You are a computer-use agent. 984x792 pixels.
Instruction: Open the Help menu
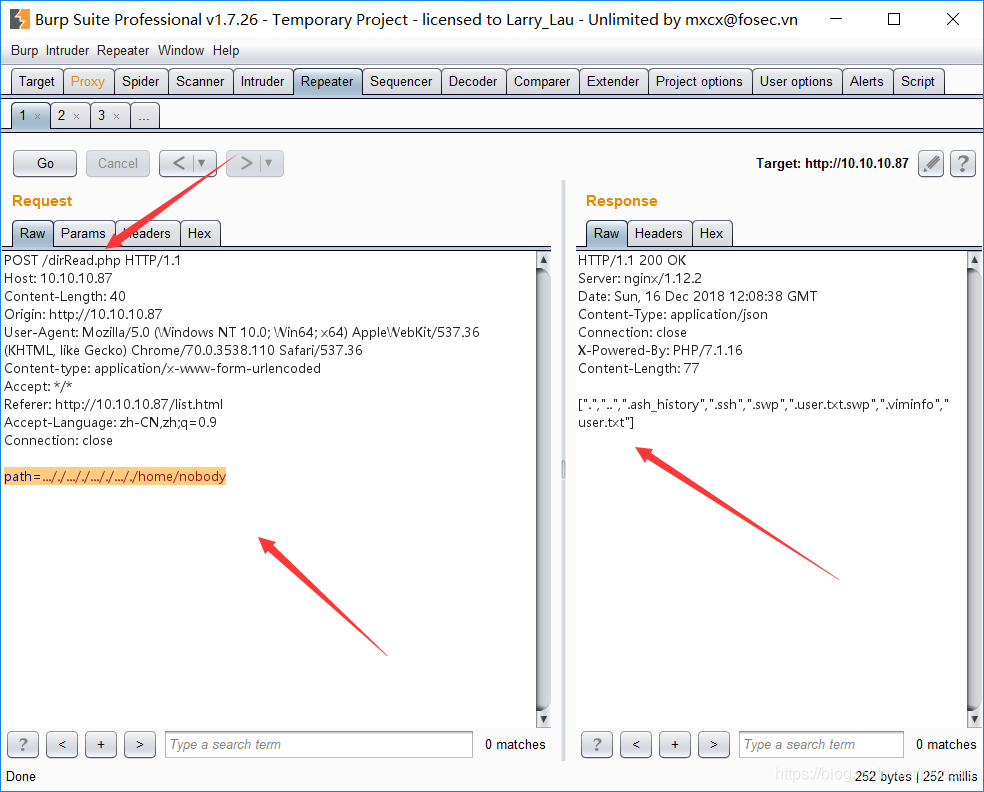(226, 51)
